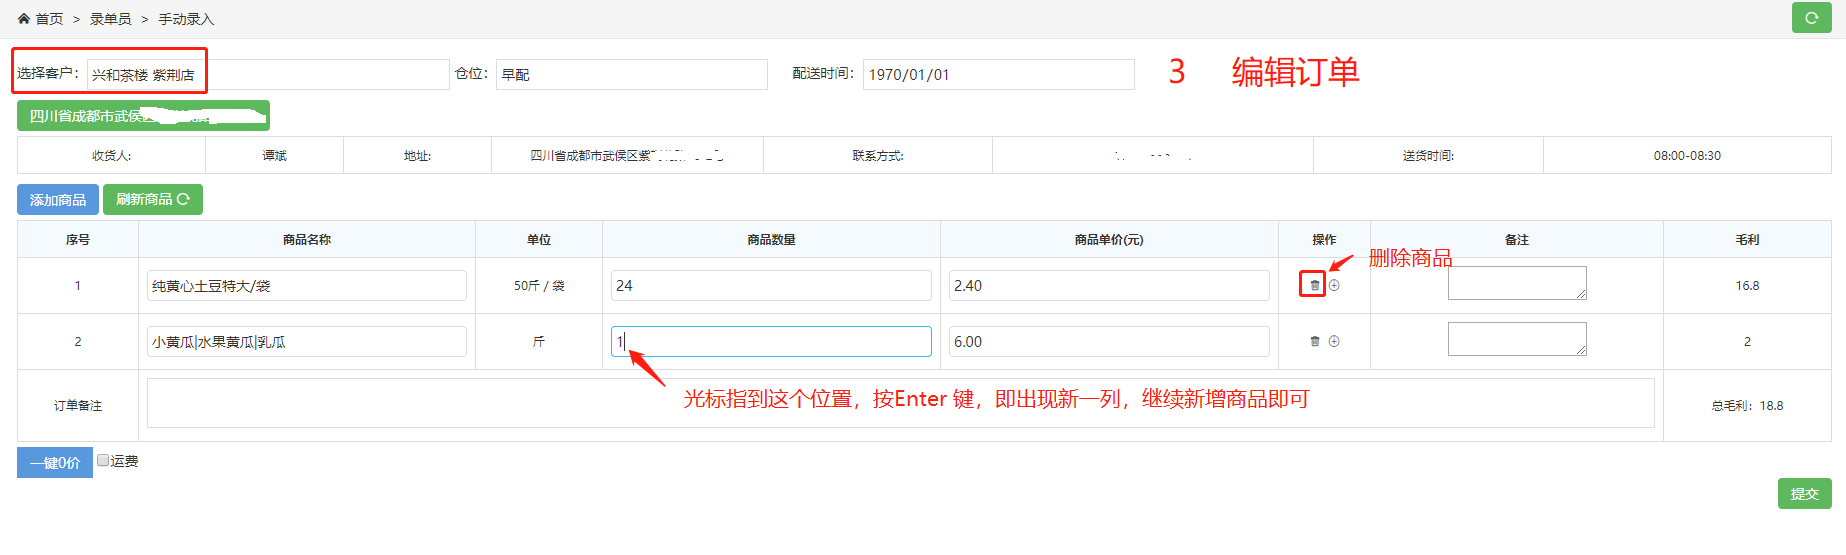Open the 选择客户 customer selector
1846x555 pixels.
click(x=267, y=75)
